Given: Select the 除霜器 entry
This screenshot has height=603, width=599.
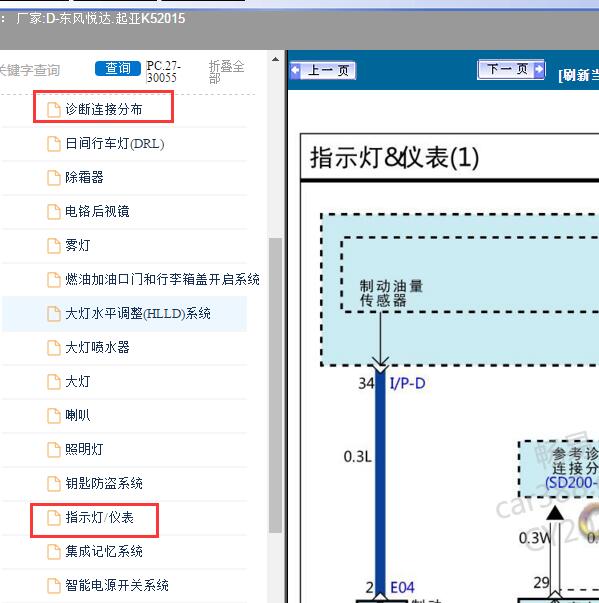Looking at the screenshot, I should (84, 178).
